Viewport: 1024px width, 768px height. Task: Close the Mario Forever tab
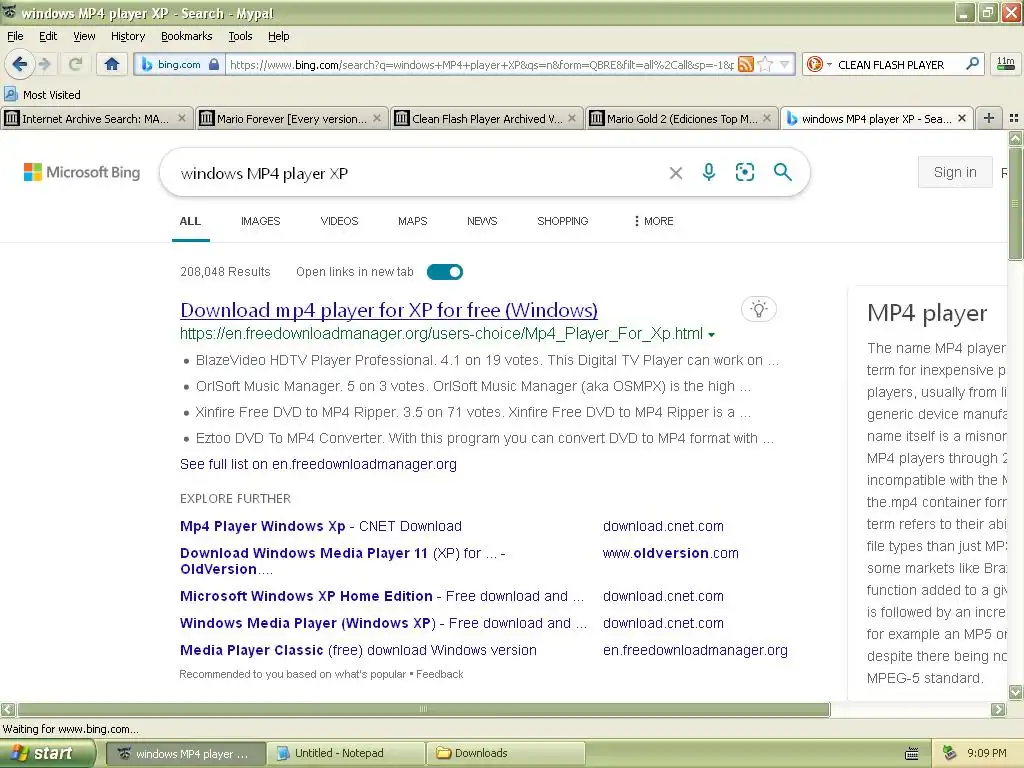point(377,118)
